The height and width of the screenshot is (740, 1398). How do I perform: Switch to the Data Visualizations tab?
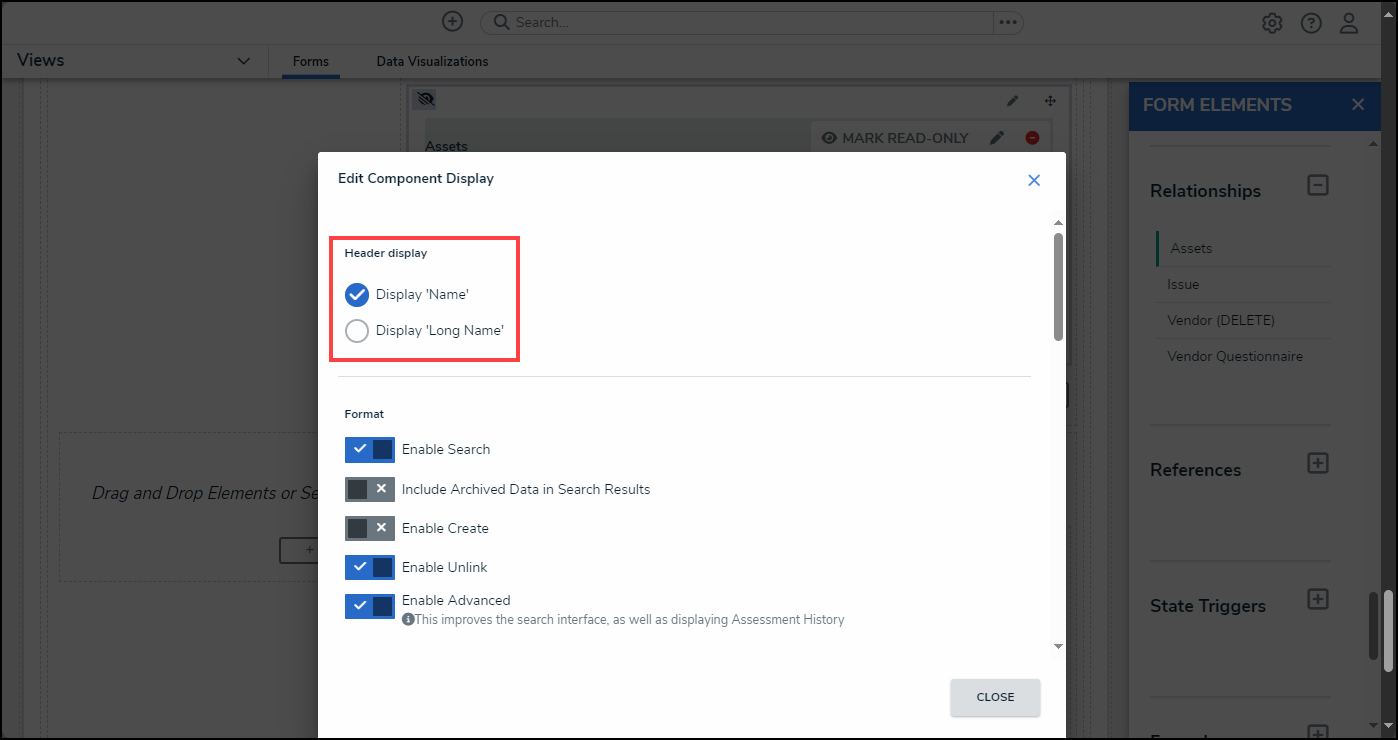[432, 61]
